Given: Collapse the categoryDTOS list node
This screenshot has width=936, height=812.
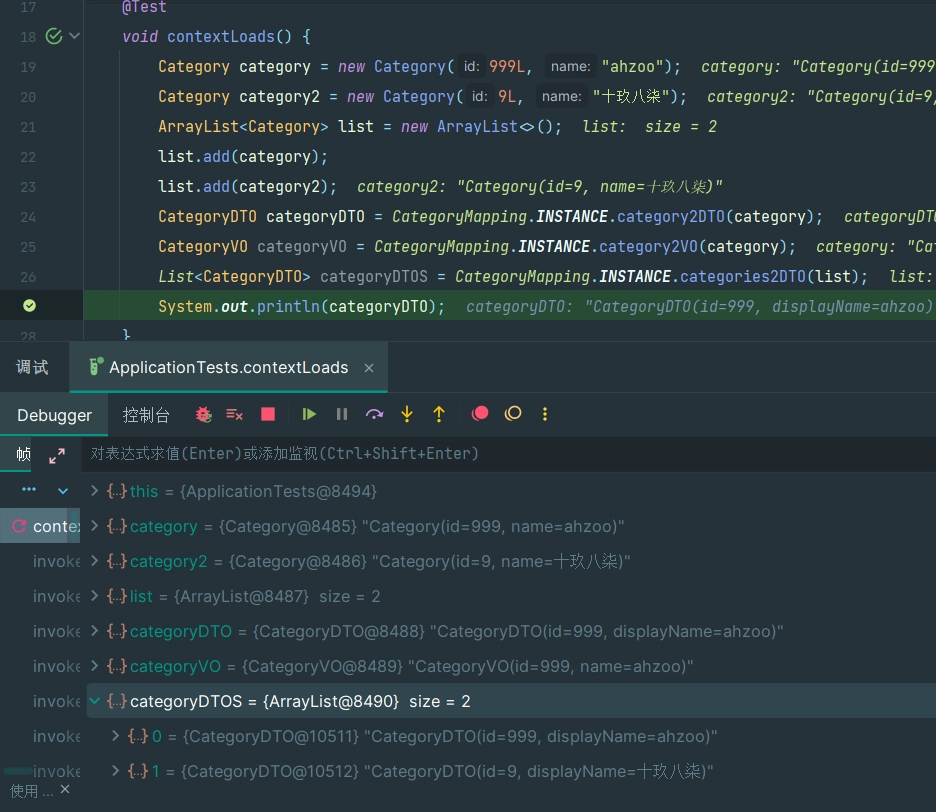Looking at the screenshot, I should coord(95,702).
